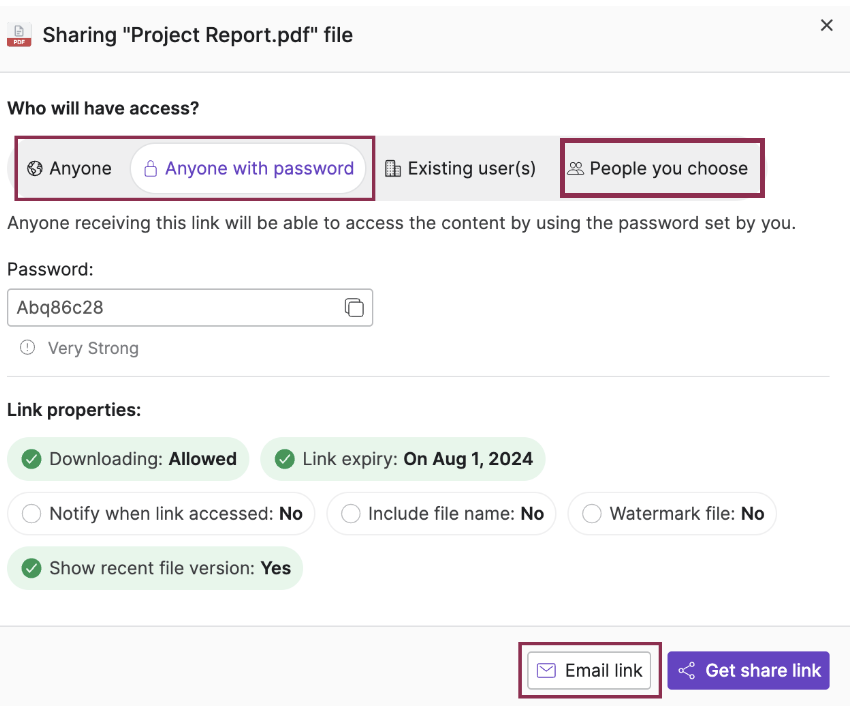Enable Watermark file option
856x710 pixels.
point(672,514)
